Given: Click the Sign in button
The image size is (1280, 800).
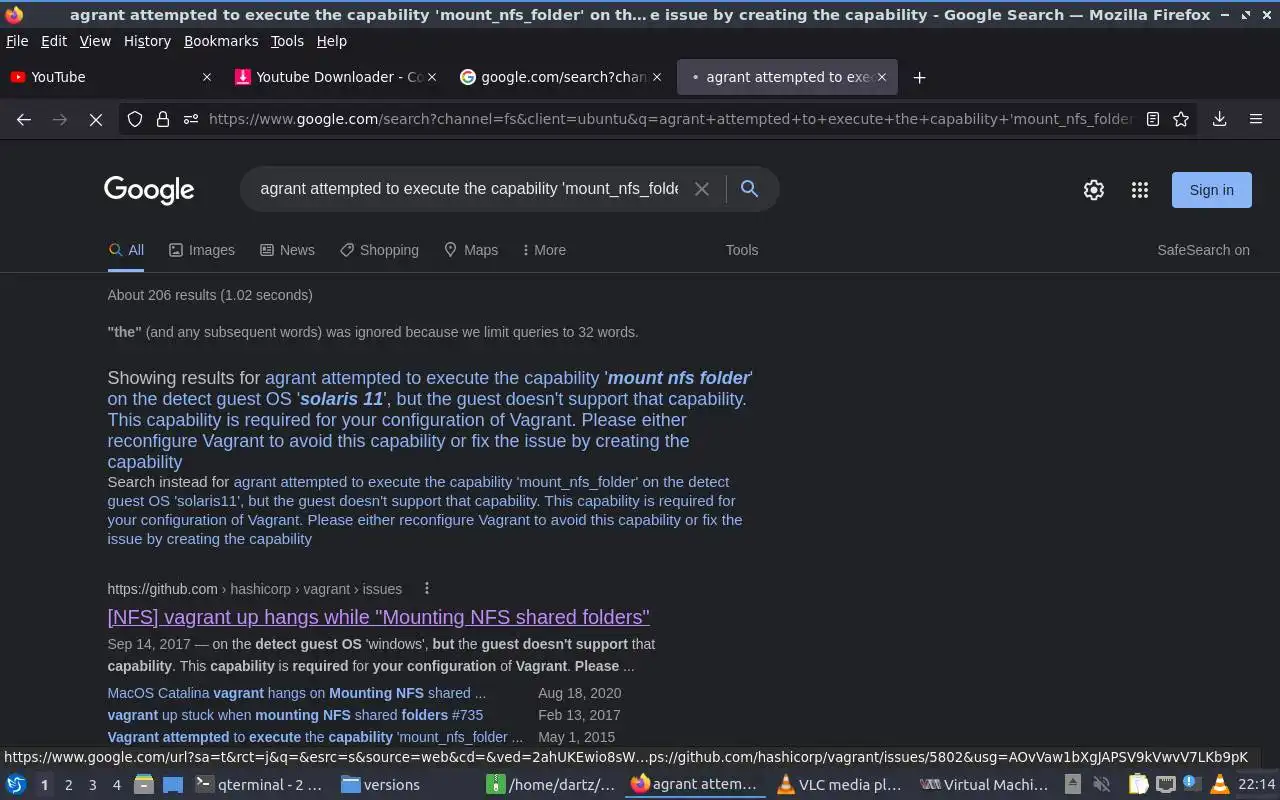Looking at the screenshot, I should tap(1211, 190).
